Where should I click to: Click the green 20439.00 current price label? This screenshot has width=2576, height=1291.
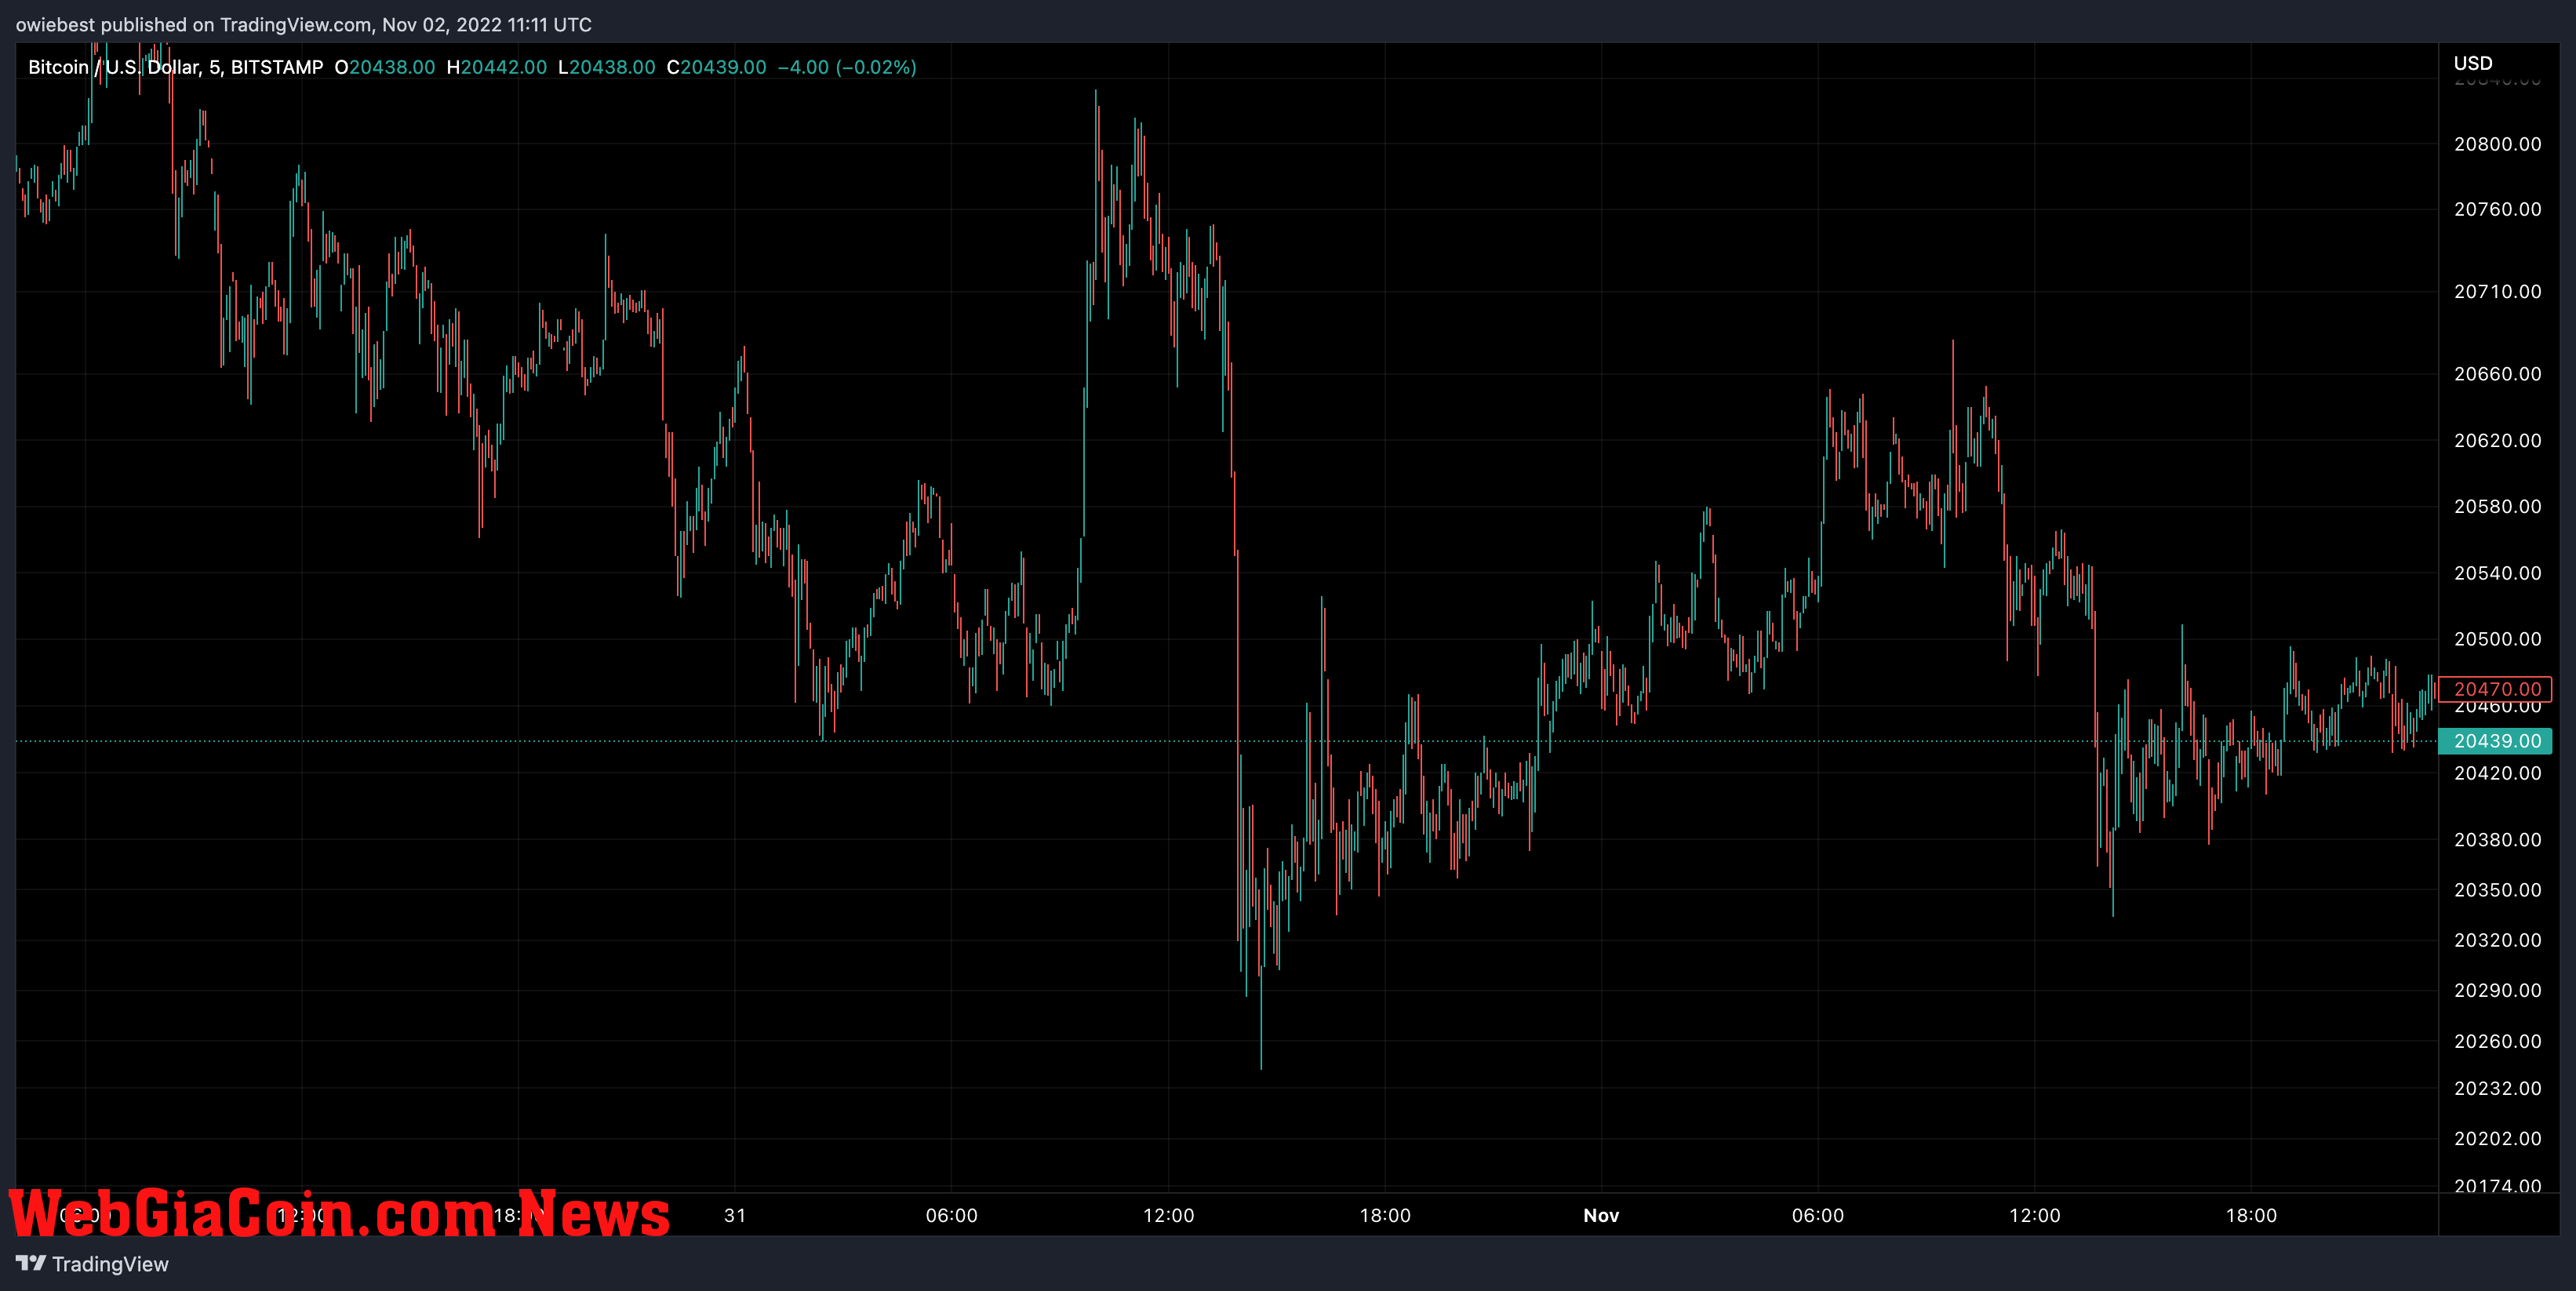point(2495,741)
